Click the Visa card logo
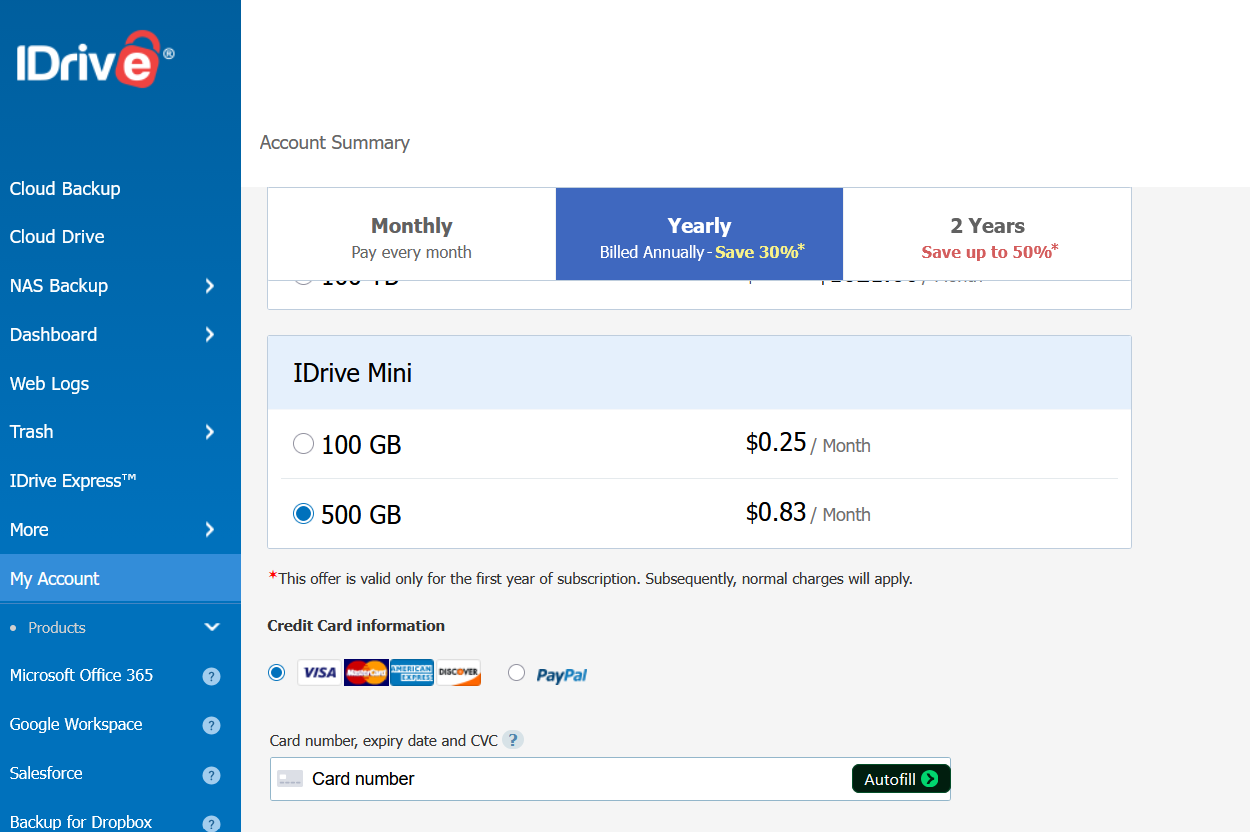Image resolution: width=1250 pixels, height=832 pixels. pyautogui.click(x=319, y=672)
